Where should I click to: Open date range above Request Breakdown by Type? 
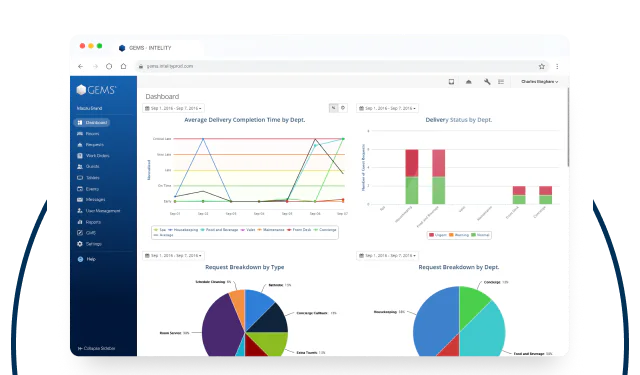tap(173, 255)
